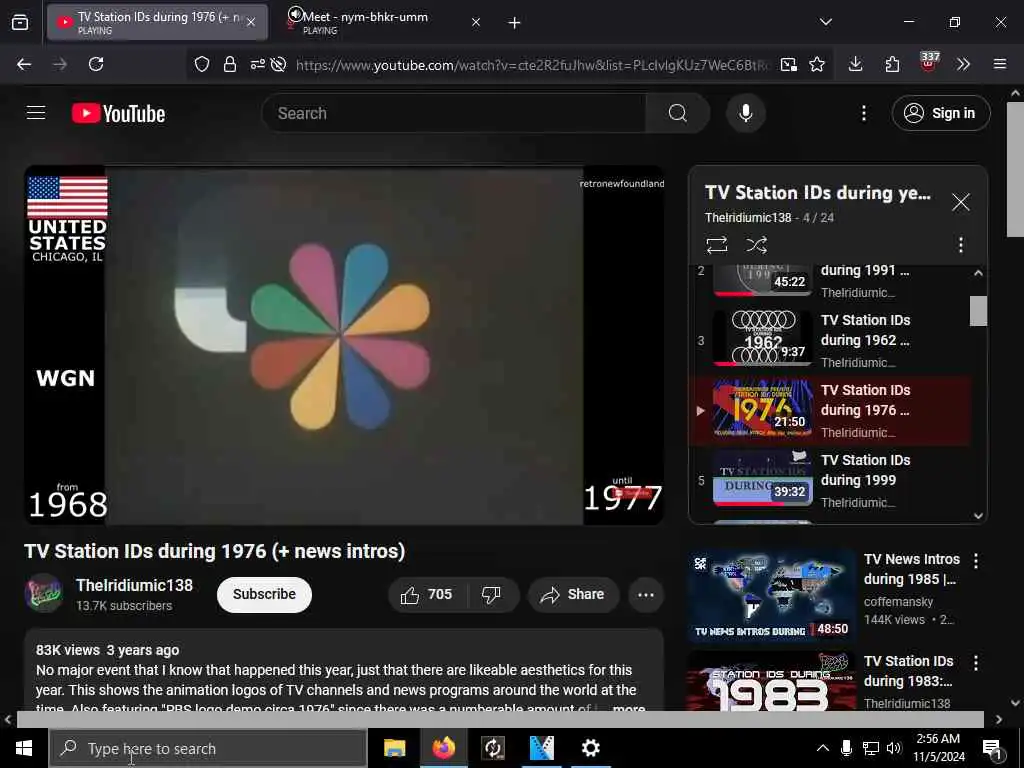Open the extension showing the 337 badge
The image size is (1024, 768).
click(929, 63)
